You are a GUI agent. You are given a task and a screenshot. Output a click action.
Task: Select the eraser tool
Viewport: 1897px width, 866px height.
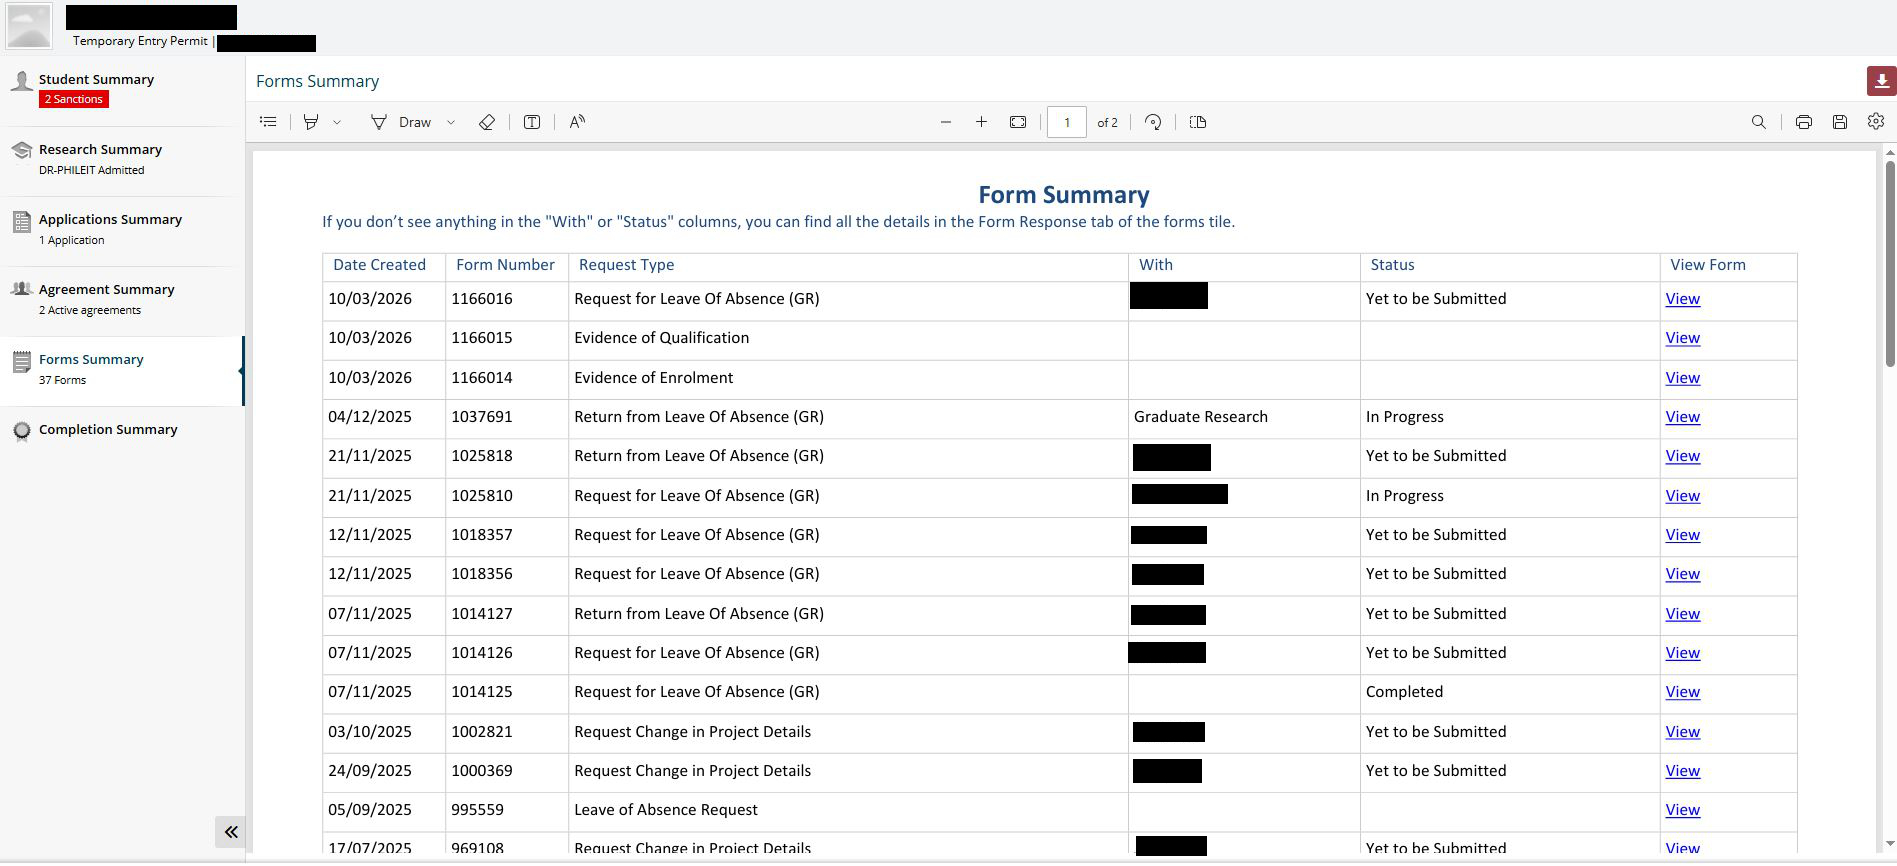click(487, 122)
